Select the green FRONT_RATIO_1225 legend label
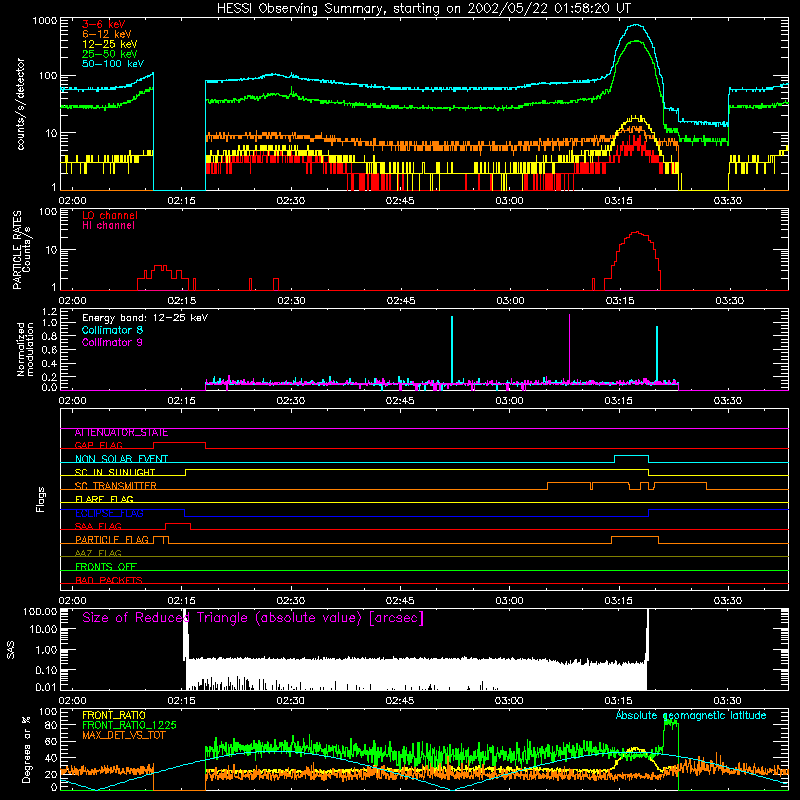This screenshot has width=800, height=800. tap(130, 725)
